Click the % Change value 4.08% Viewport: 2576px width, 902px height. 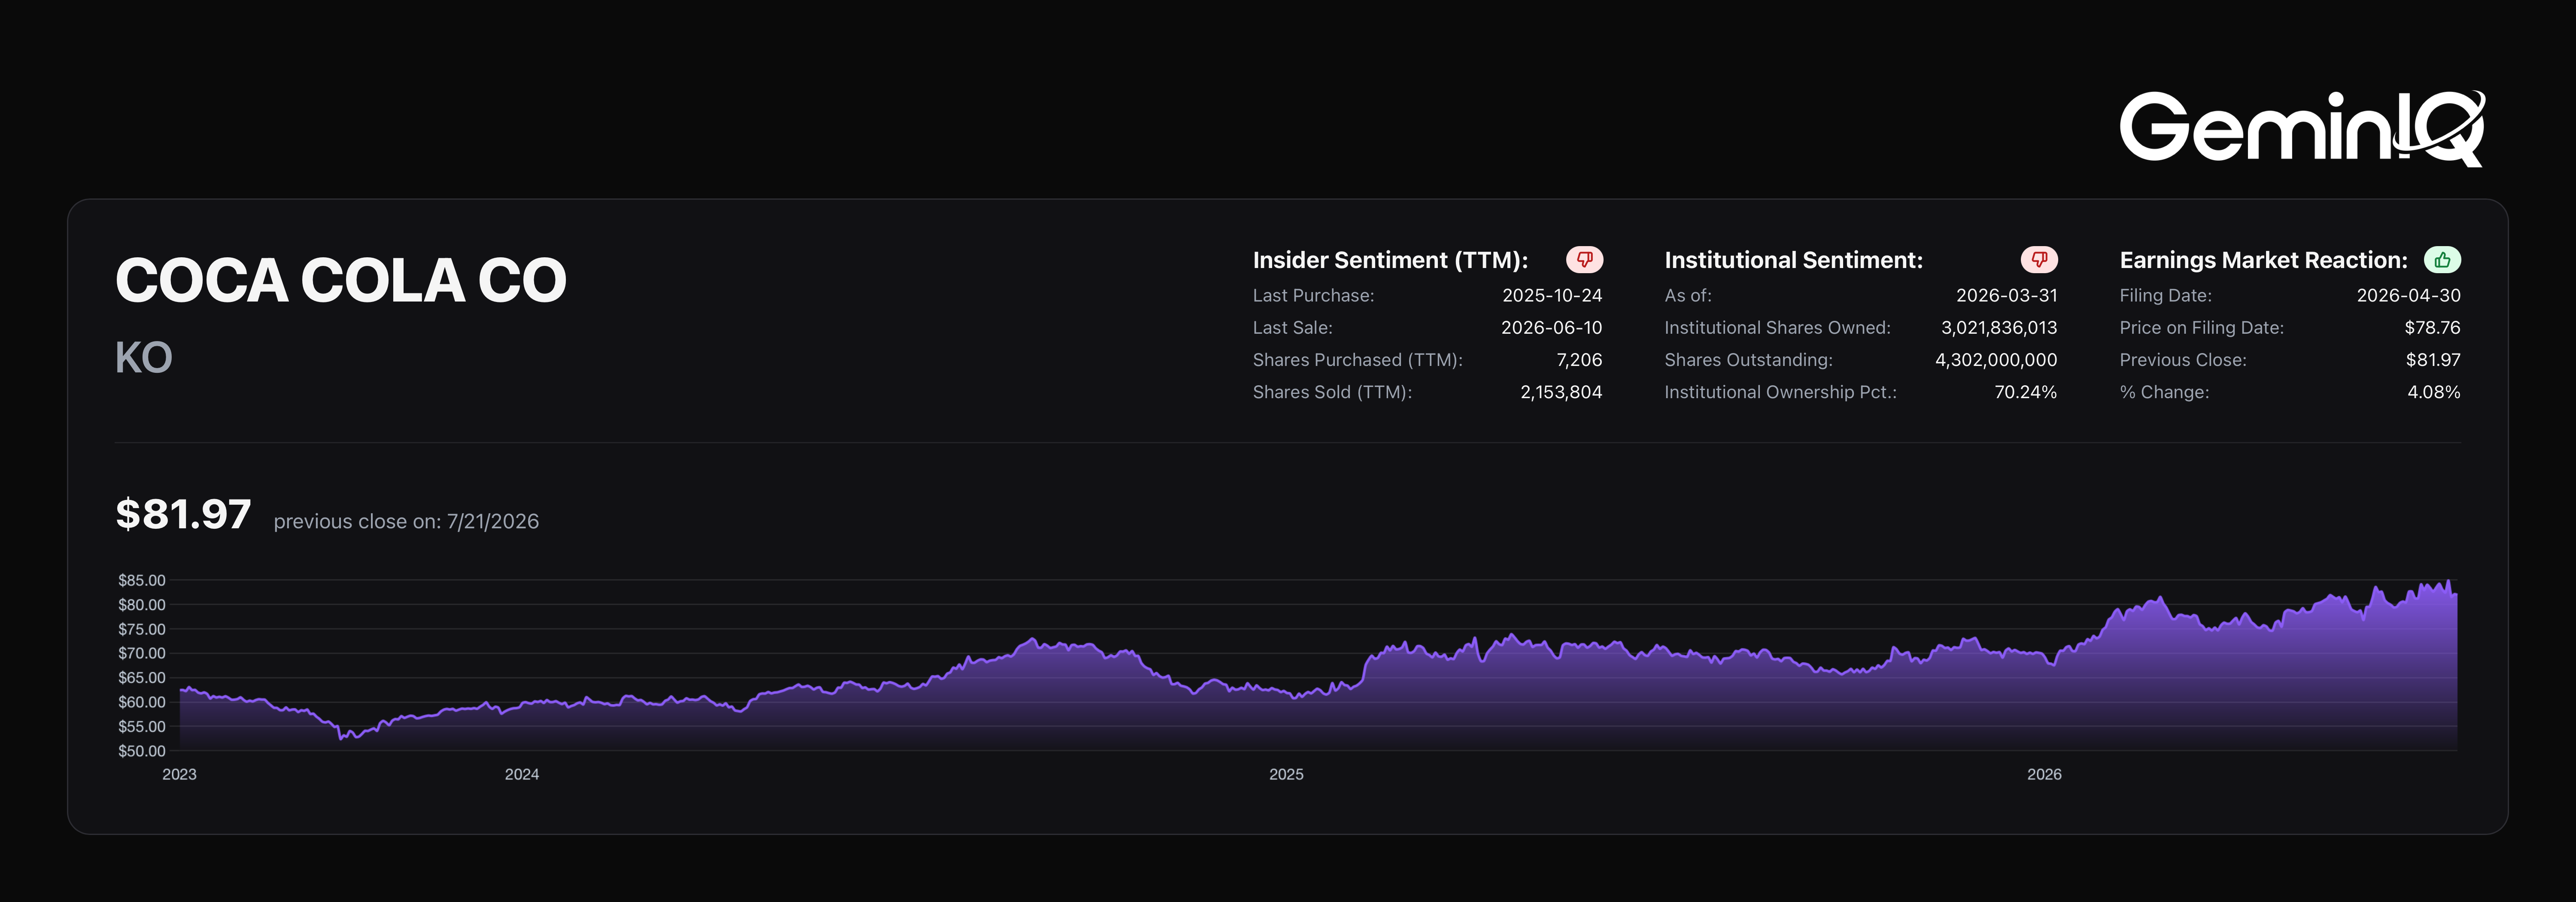pos(2433,392)
